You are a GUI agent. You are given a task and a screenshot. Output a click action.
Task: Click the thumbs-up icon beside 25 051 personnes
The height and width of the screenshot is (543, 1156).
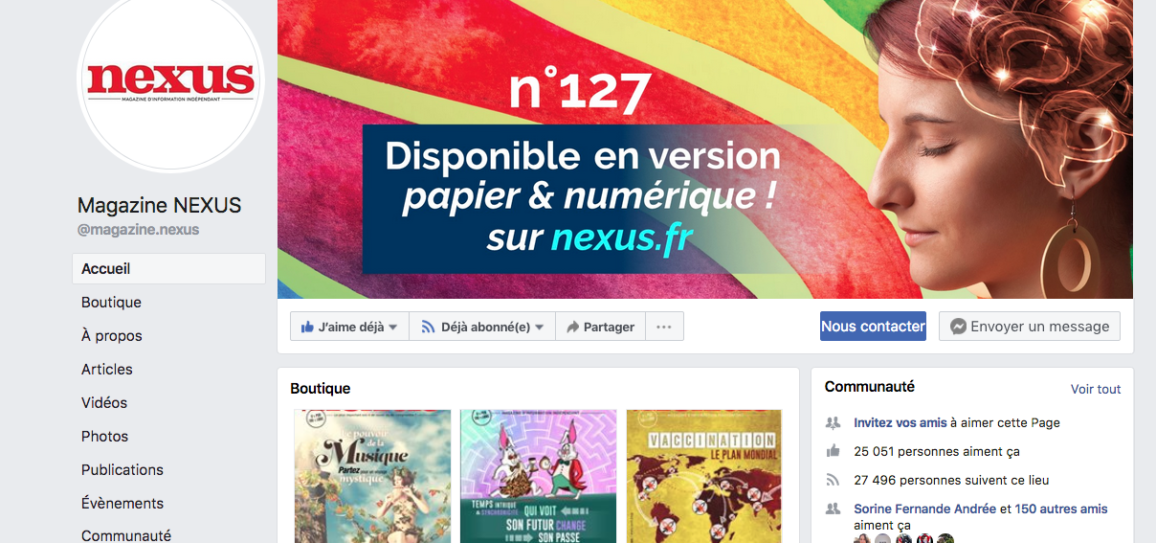833,451
